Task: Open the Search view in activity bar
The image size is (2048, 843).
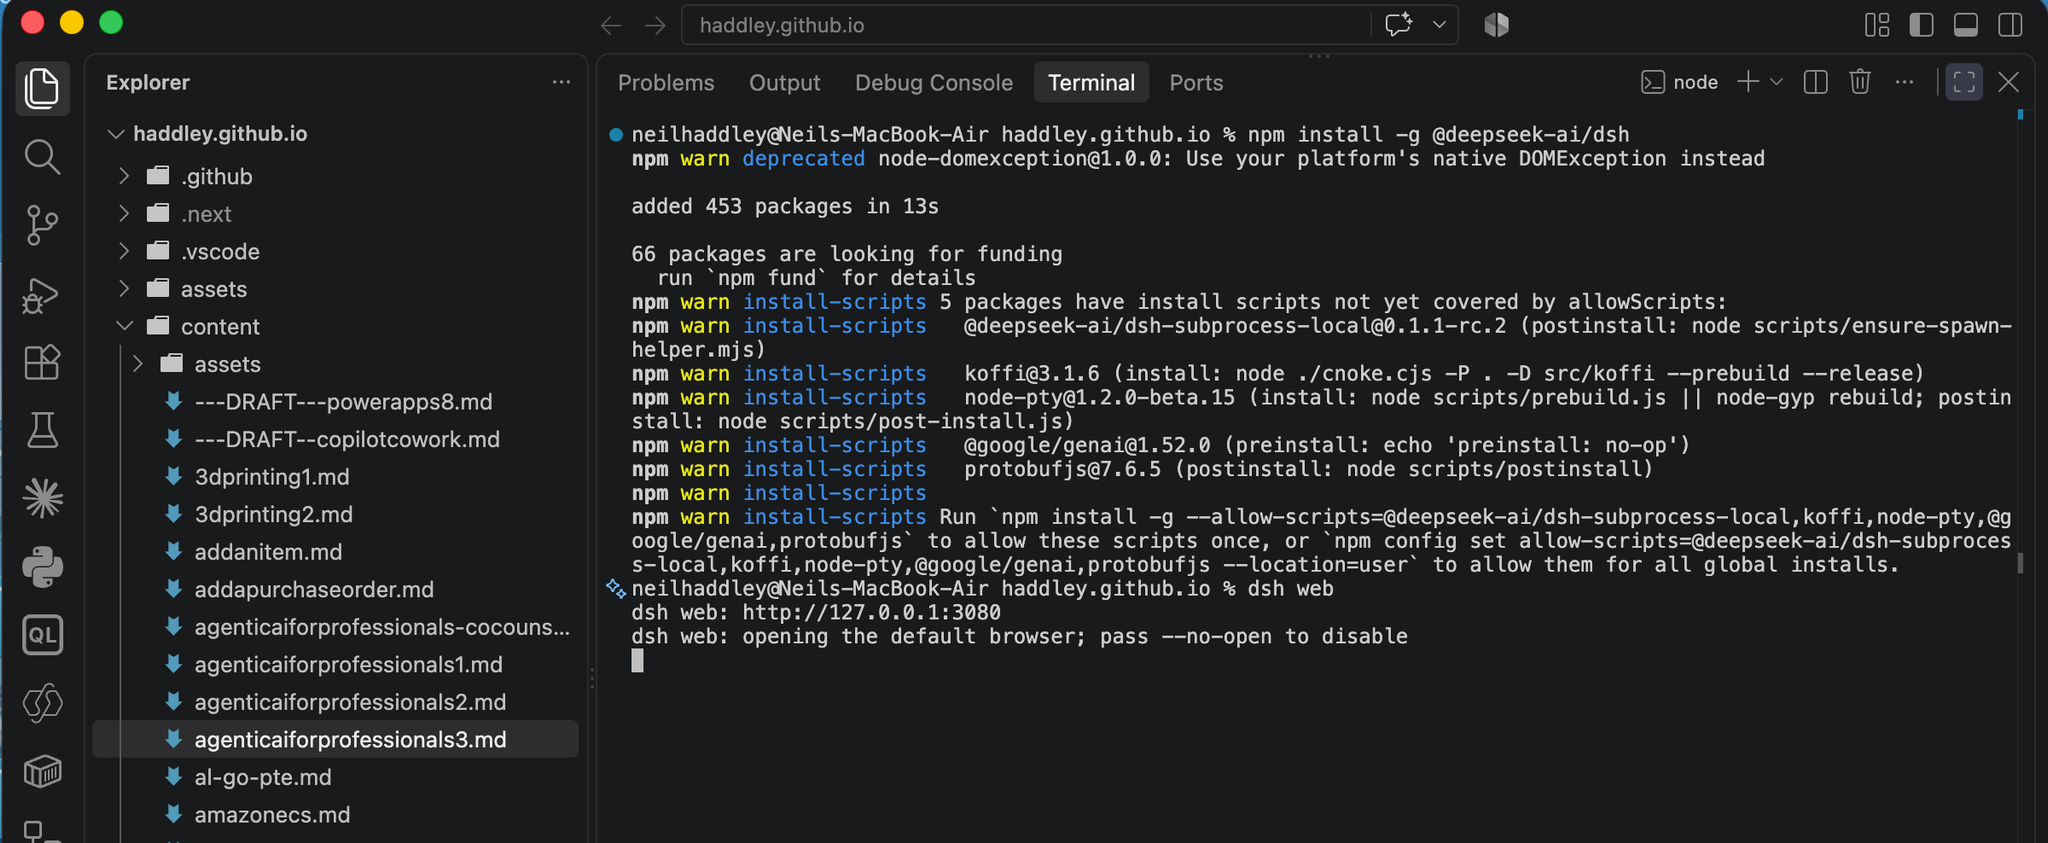Action: (42, 157)
